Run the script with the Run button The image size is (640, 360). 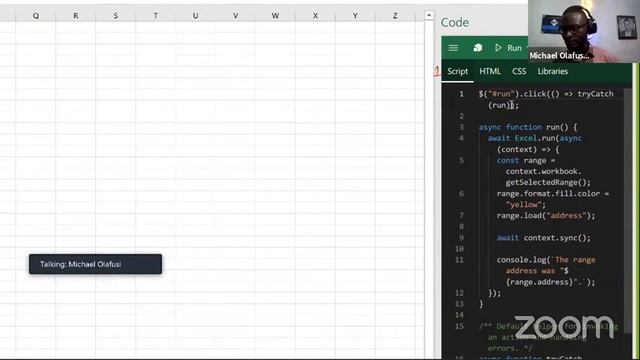coord(508,48)
